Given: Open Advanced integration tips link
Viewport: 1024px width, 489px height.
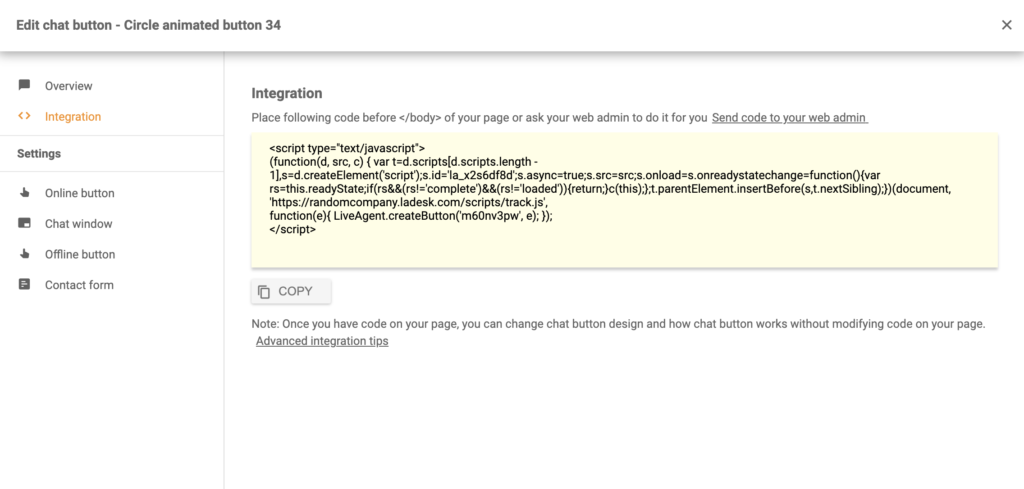Looking at the screenshot, I should pos(322,341).
